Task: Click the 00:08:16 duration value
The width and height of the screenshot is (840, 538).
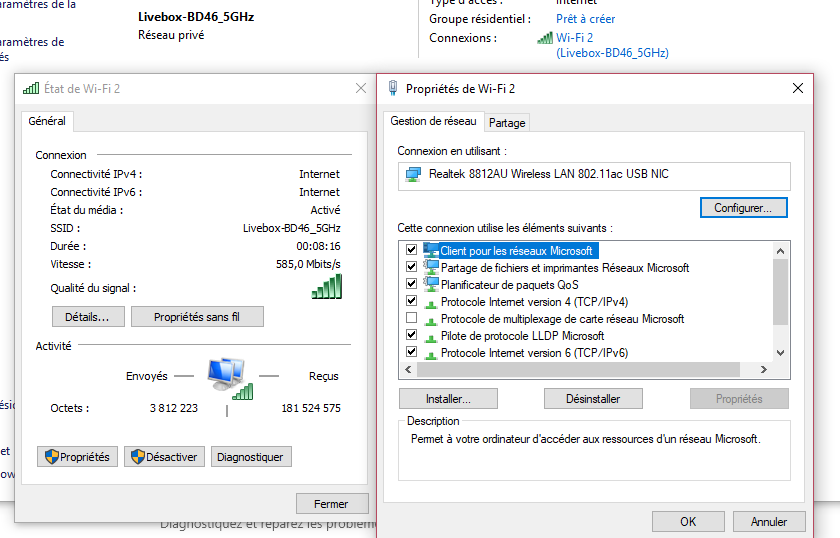Action: (318, 246)
